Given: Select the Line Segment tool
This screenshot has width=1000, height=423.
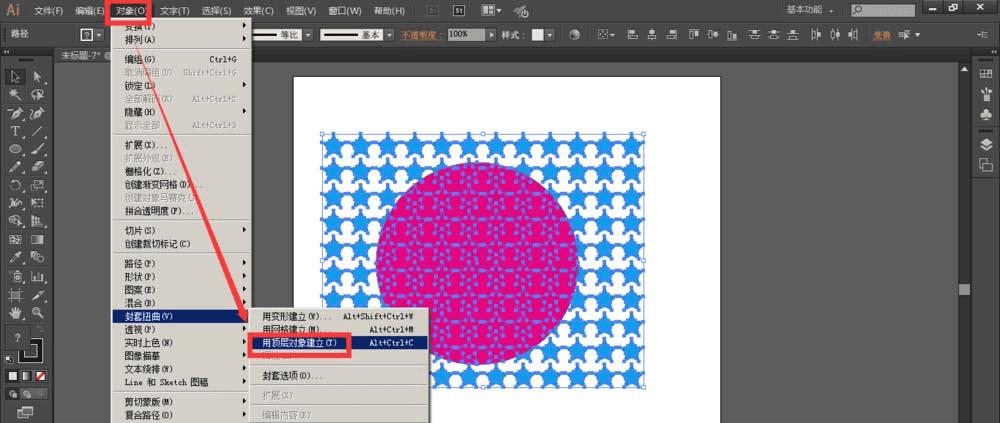Looking at the screenshot, I should click(38, 131).
